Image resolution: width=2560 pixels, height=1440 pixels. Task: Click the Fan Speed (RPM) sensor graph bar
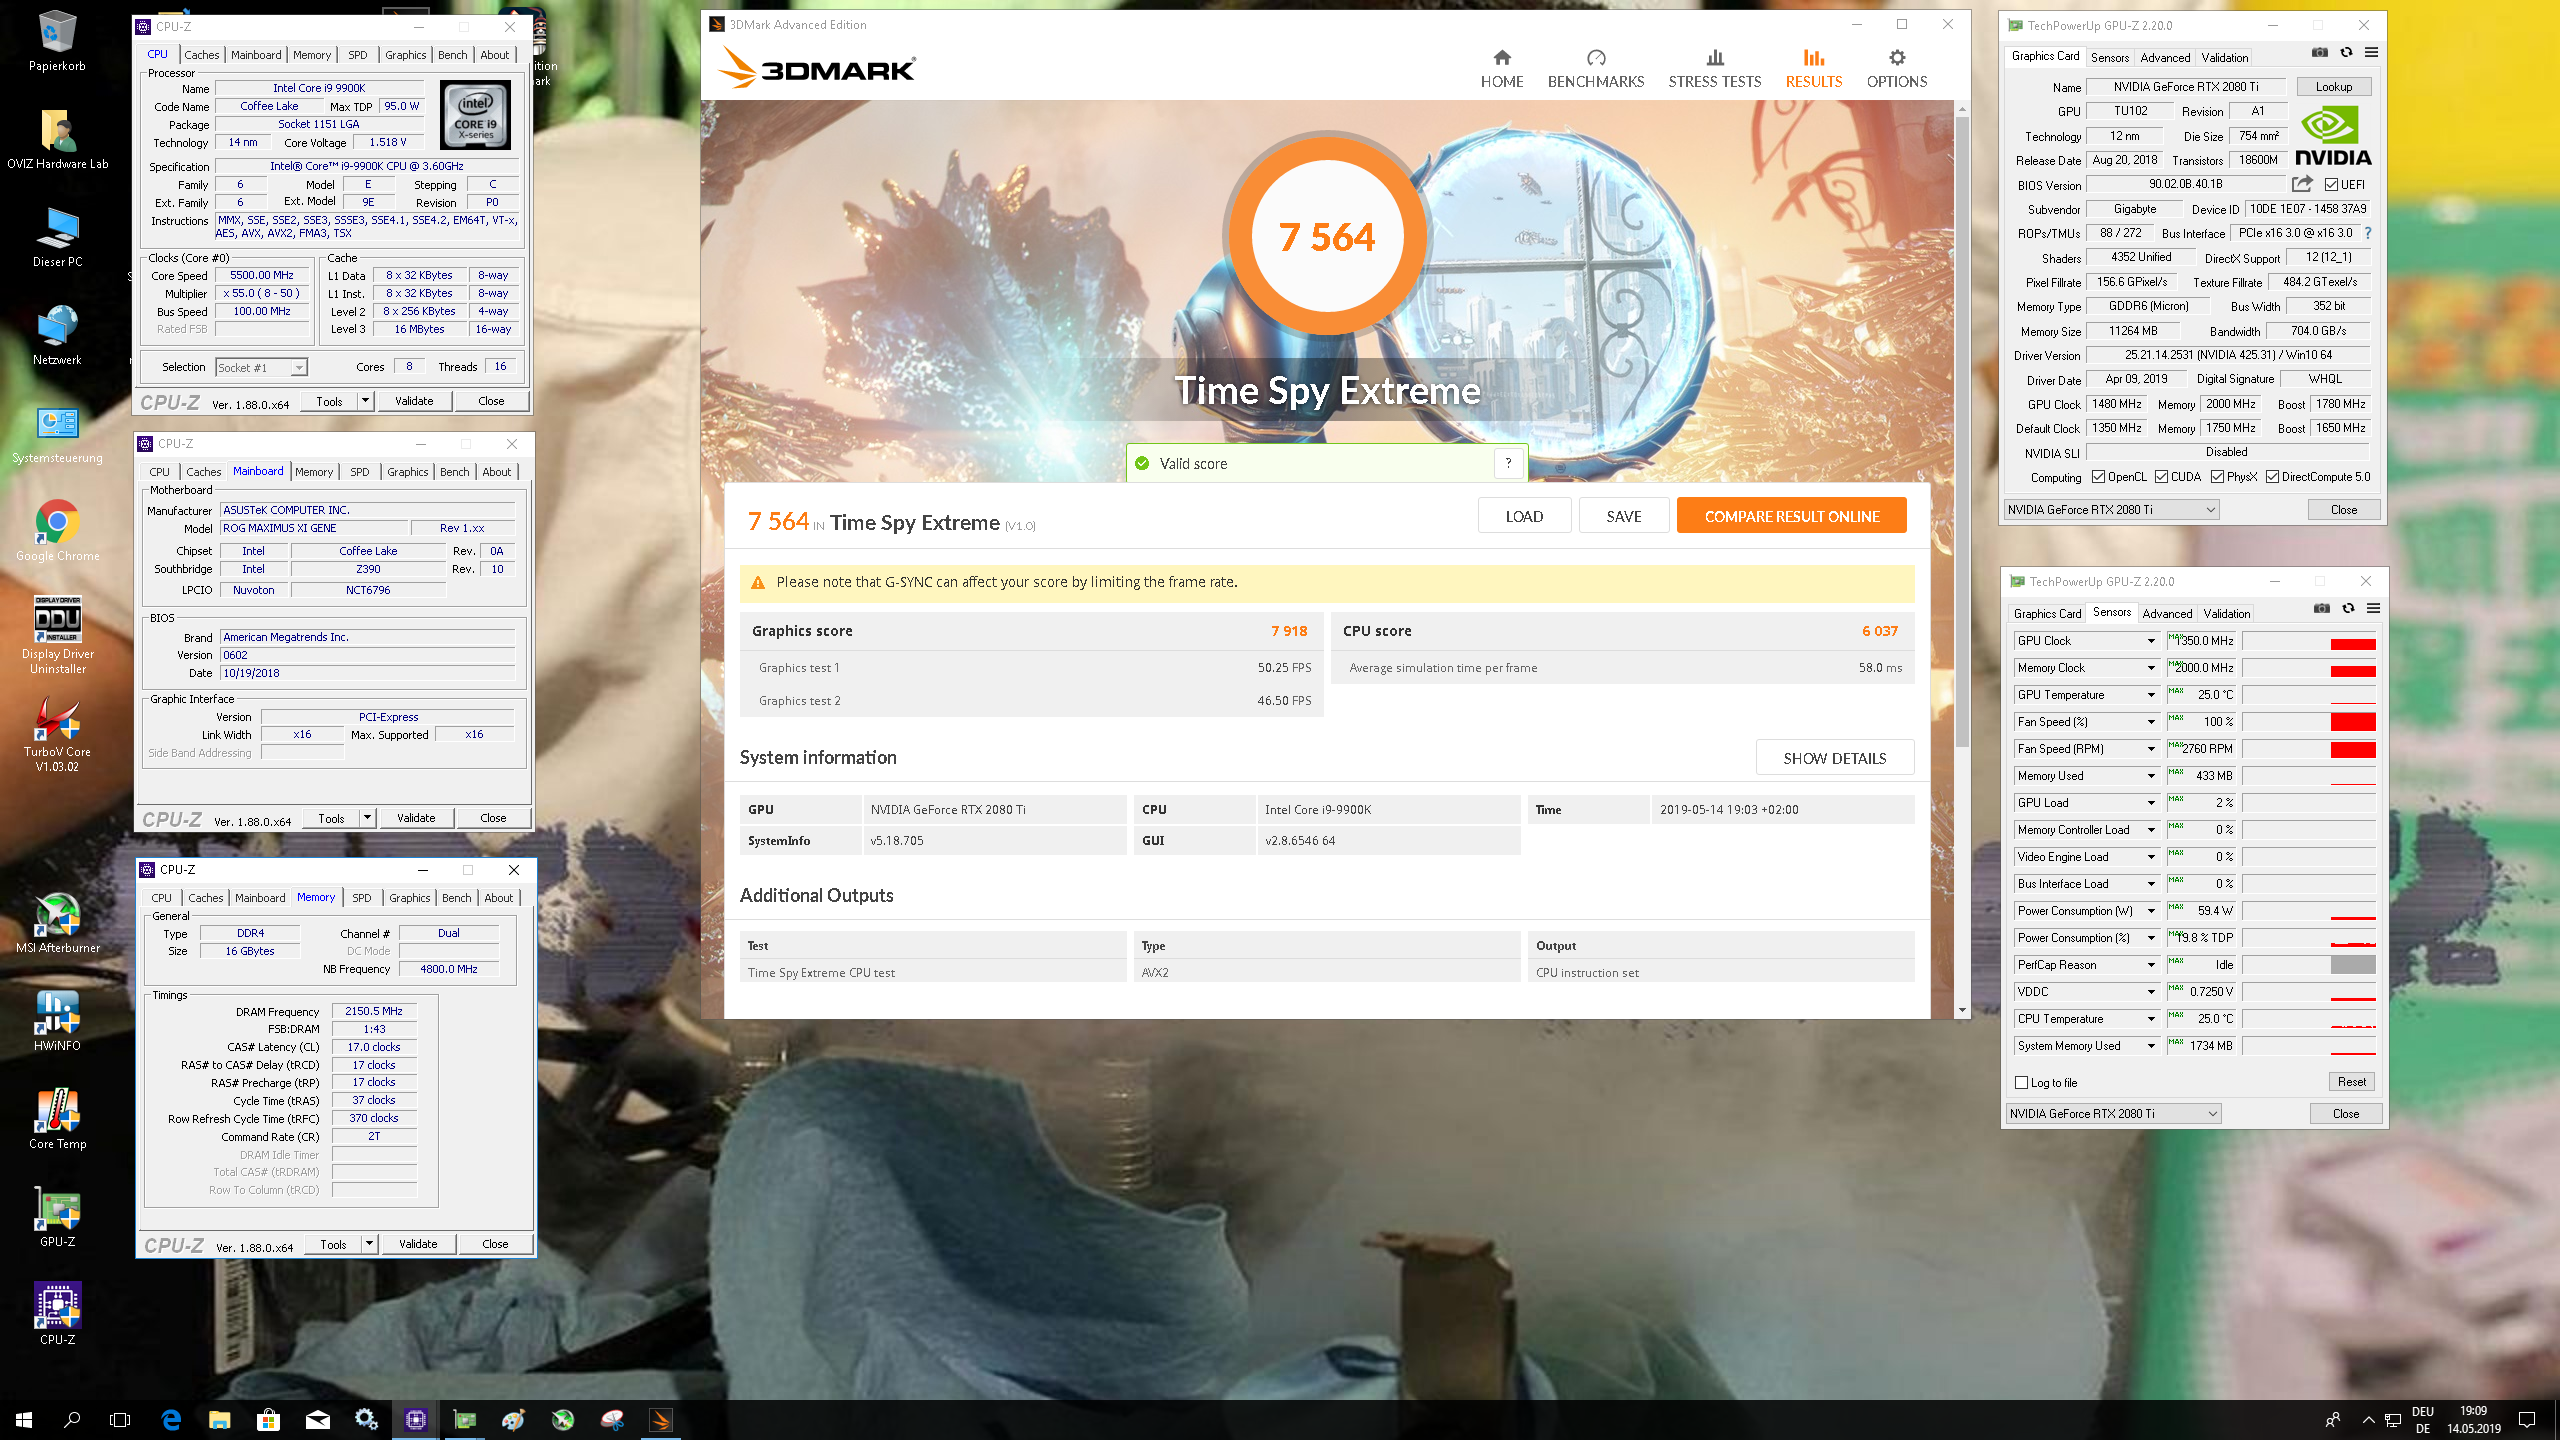[2309, 749]
